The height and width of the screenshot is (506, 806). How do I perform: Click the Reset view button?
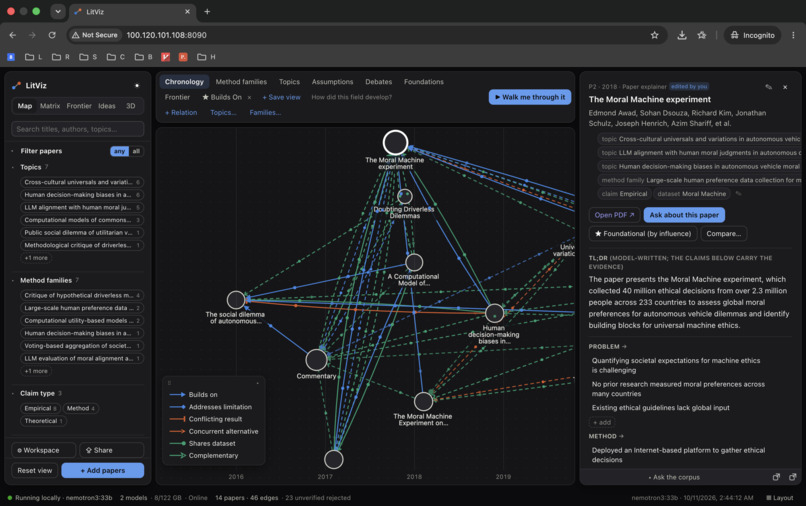34,471
